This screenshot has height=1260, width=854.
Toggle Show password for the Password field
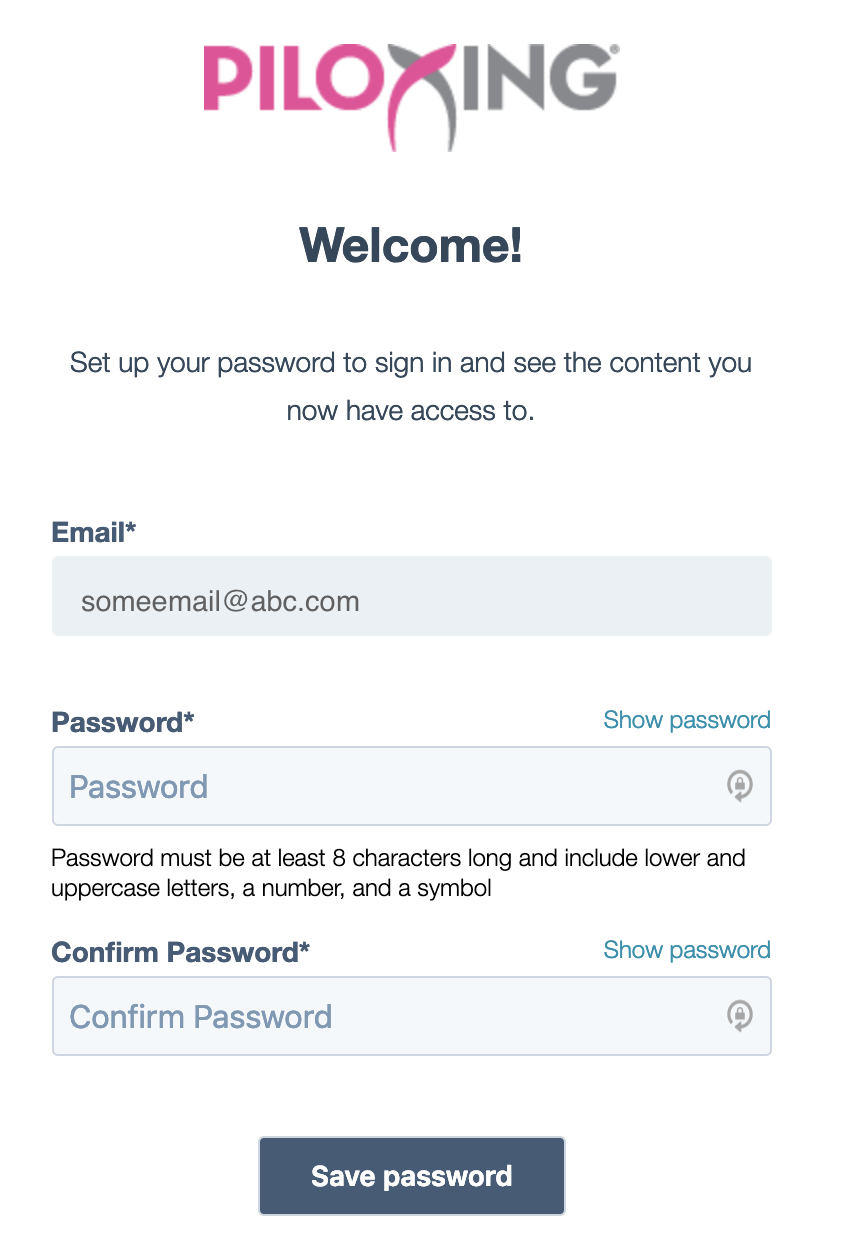pyautogui.click(x=687, y=720)
